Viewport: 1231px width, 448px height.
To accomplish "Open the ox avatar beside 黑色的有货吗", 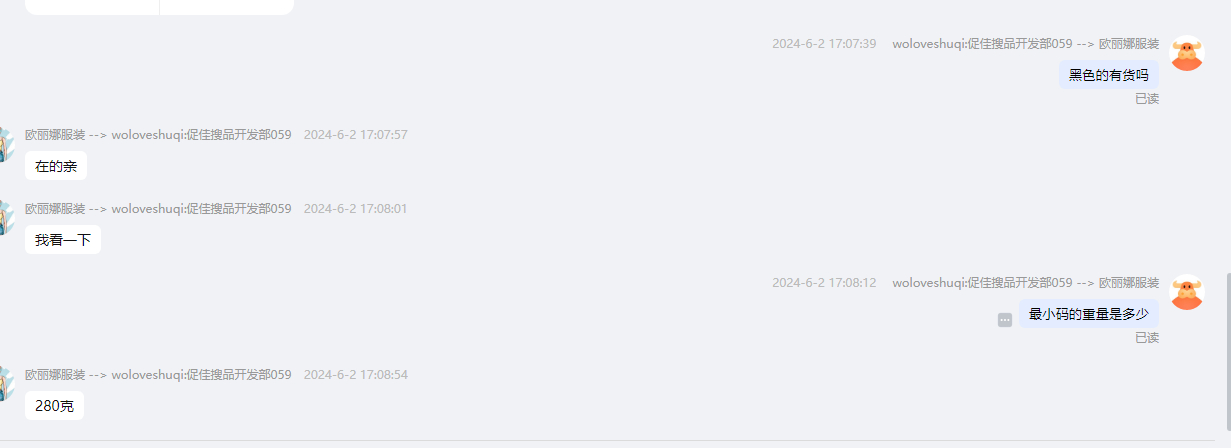I will [x=1187, y=53].
